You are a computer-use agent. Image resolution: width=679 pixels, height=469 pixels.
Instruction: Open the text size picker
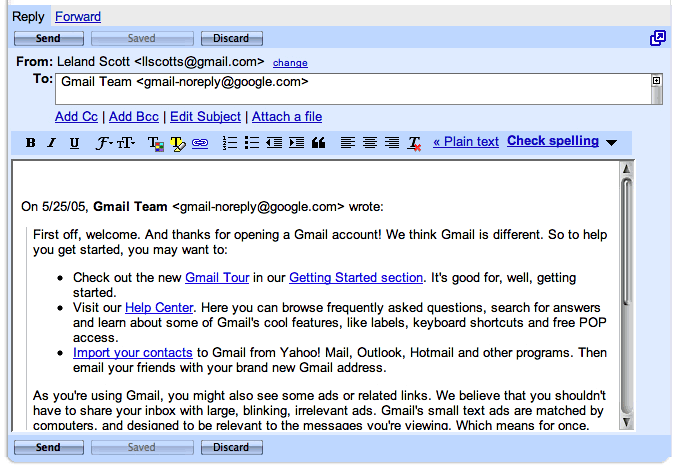tap(126, 142)
